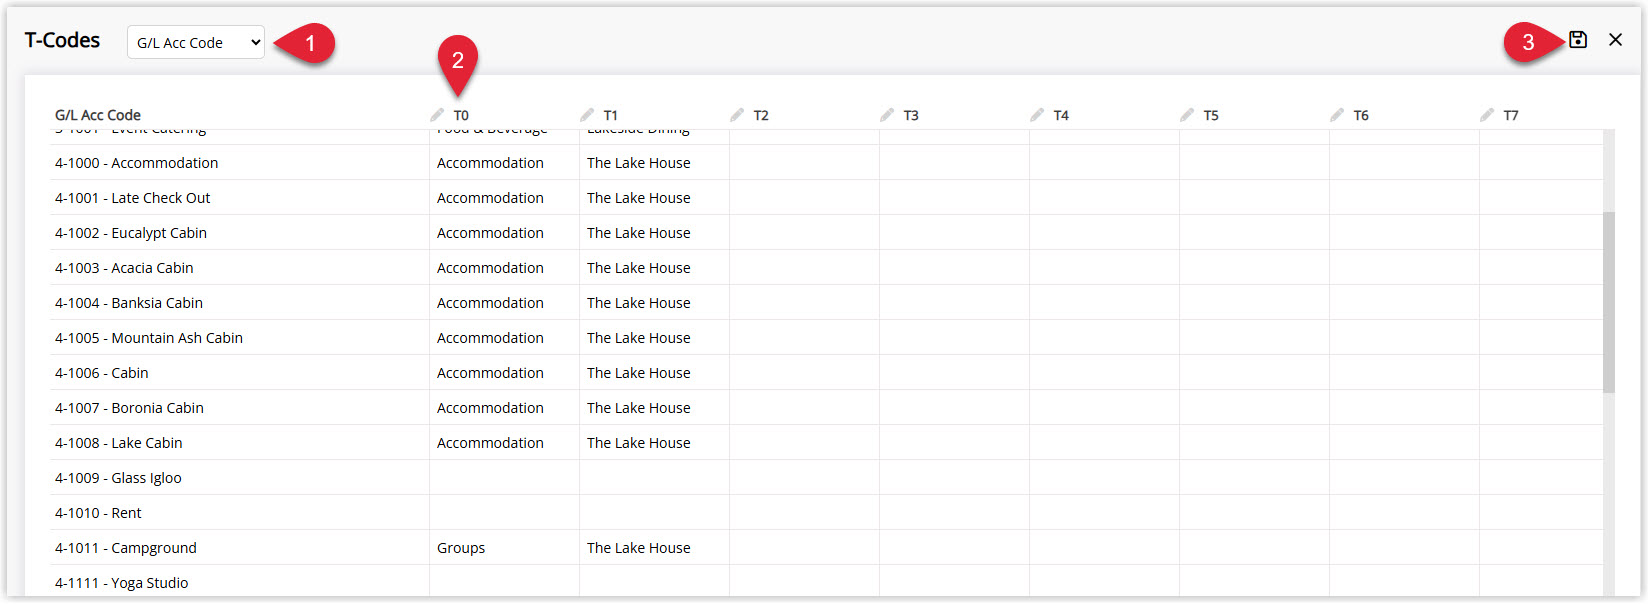
Task: Edit the T7 column pencil icon
Action: point(1487,115)
